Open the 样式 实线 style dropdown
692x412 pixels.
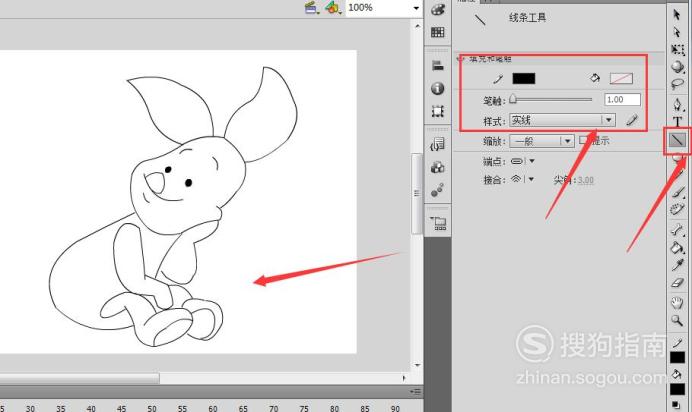(x=562, y=120)
